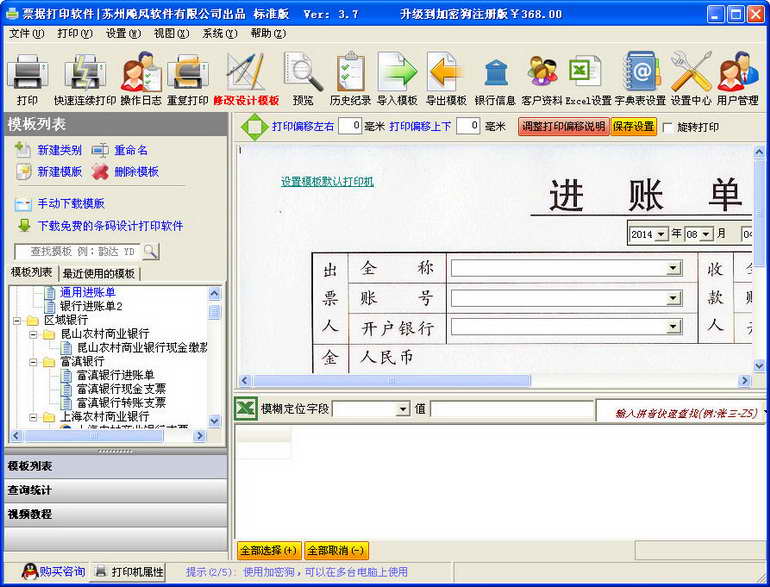The width and height of the screenshot is (770, 587).
Task: Click template tree horizontal scrollbar thumb
Action: (x=93, y=436)
